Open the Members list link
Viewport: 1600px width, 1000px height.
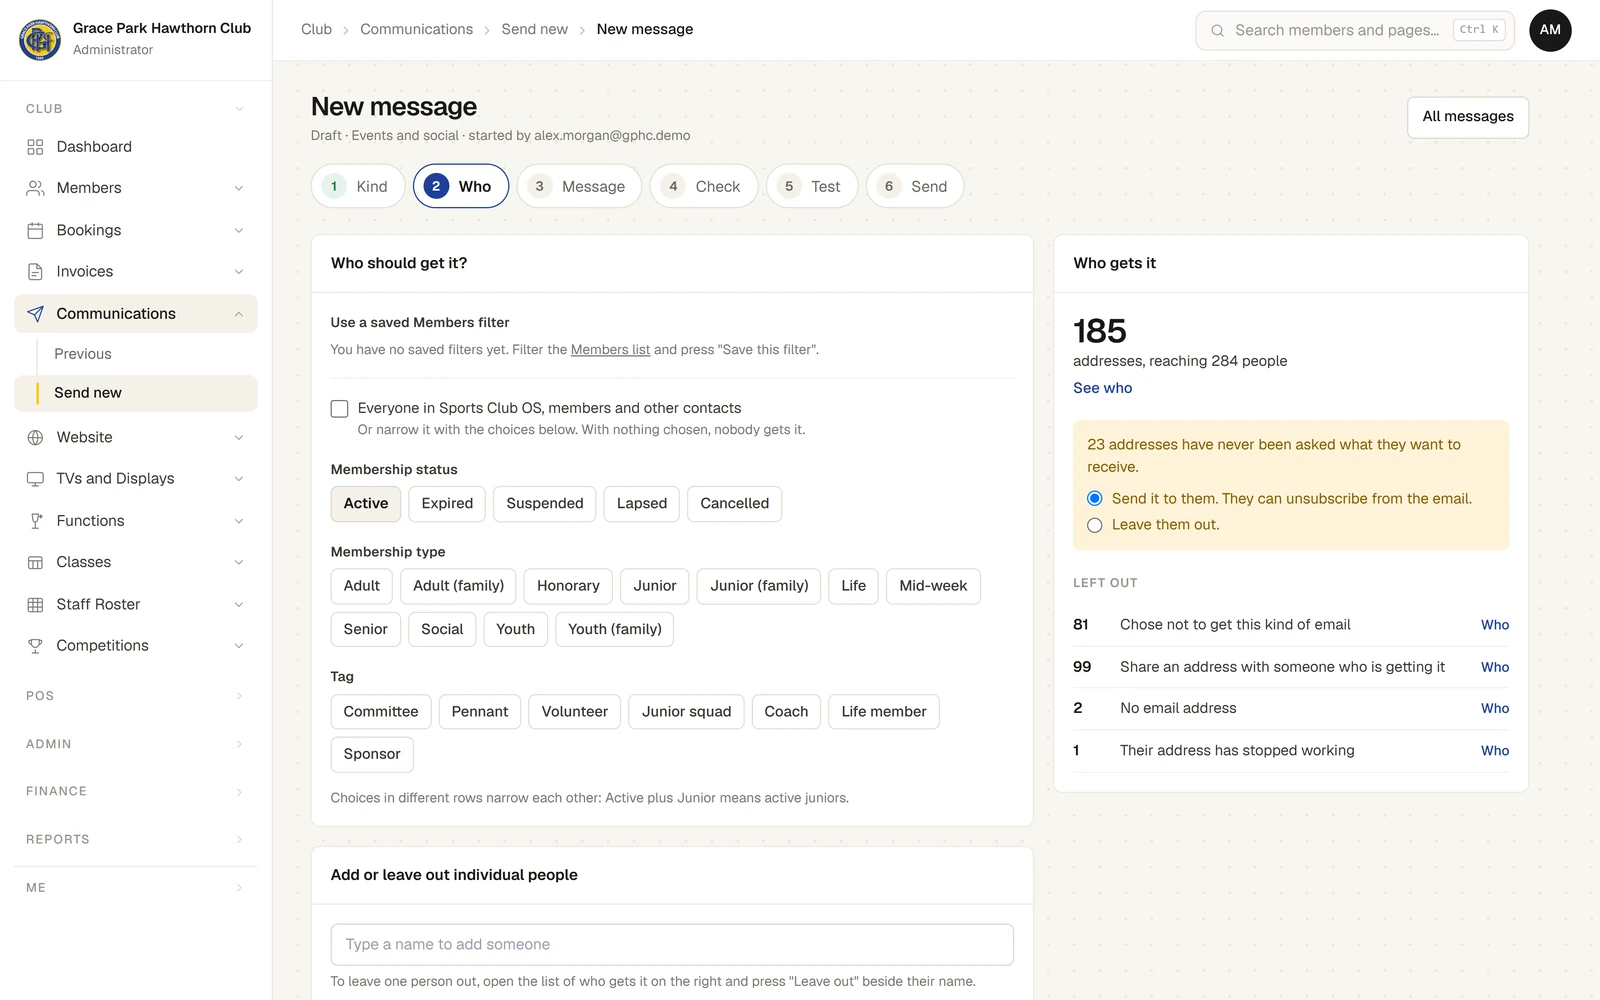coord(610,350)
